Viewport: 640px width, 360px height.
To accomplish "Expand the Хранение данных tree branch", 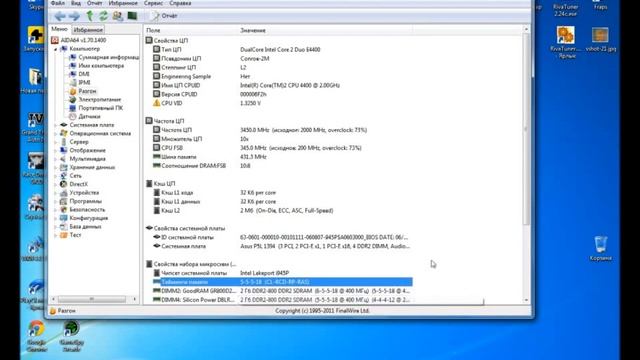I will [56, 167].
